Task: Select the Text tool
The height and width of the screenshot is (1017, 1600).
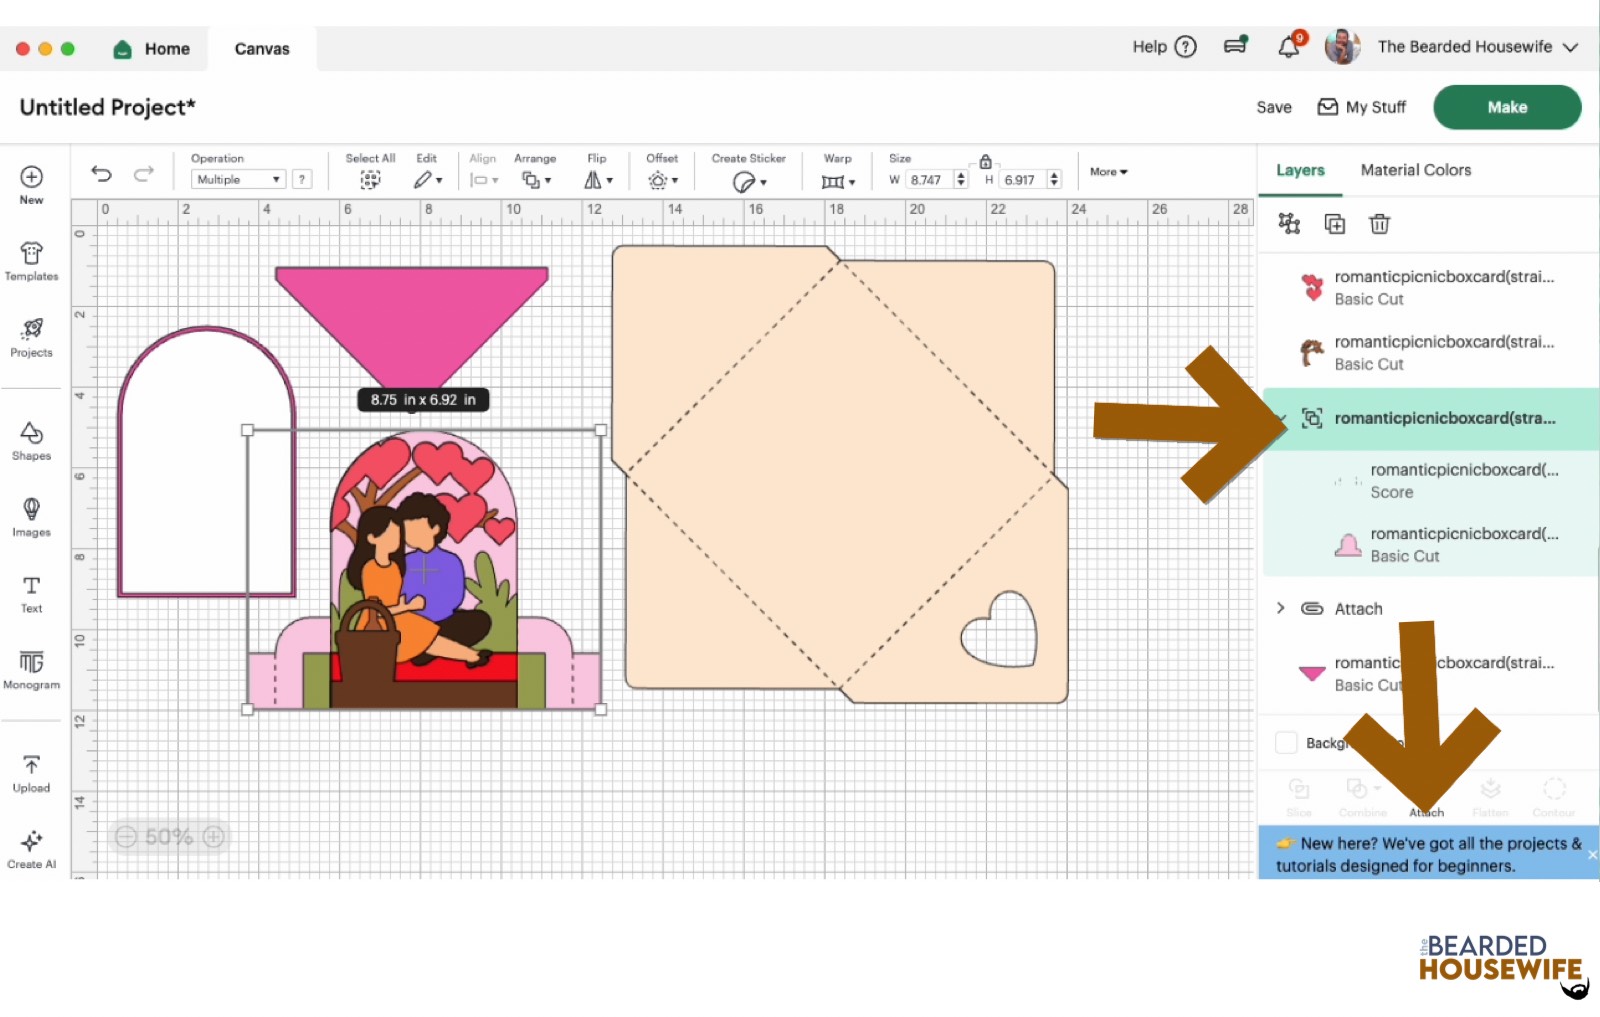Action: pyautogui.click(x=31, y=593)
